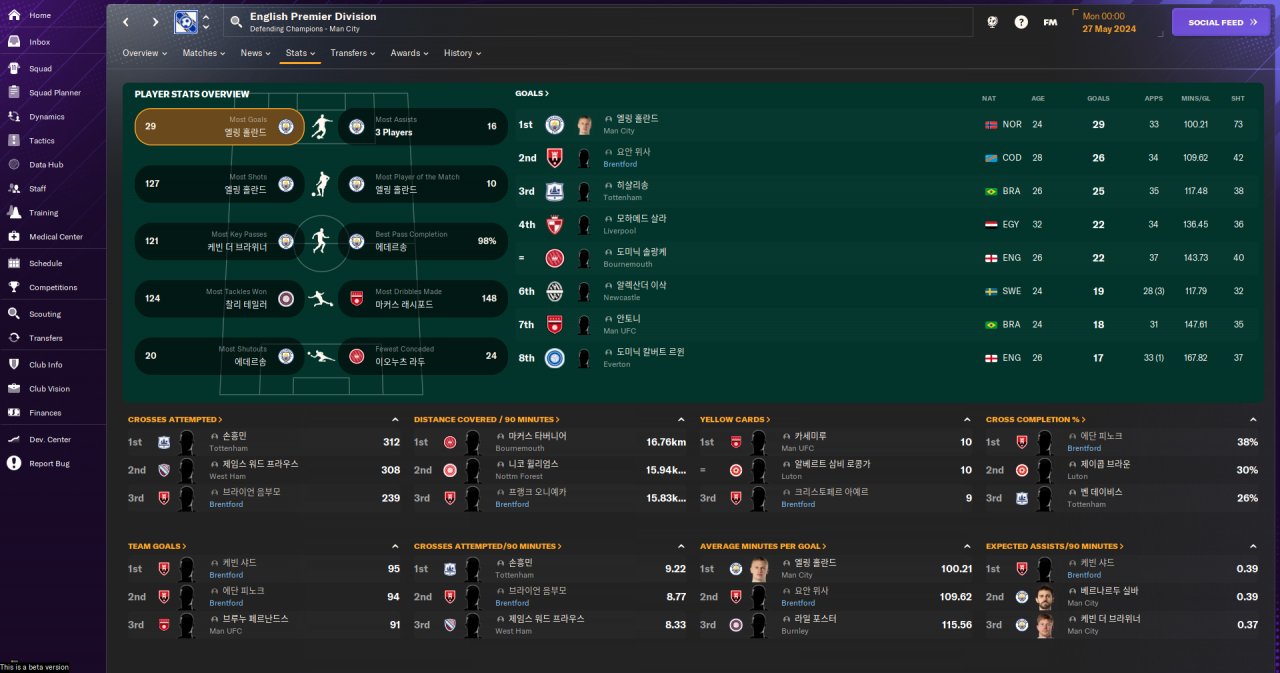The width and height of the screenshot is (1280, 673).
Task: Click the English Premier Division search field
Action: 598,22
